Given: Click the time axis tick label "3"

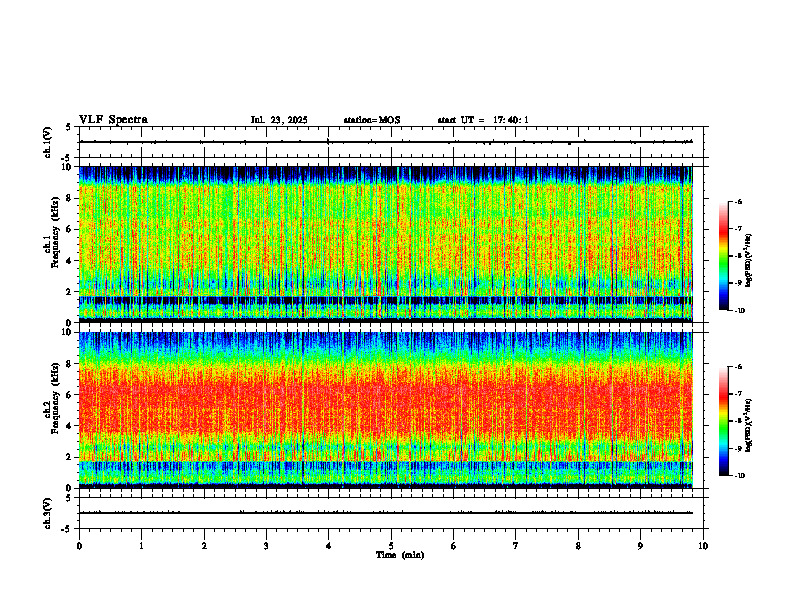Looking at the screenshot, I should click(266, 546).
